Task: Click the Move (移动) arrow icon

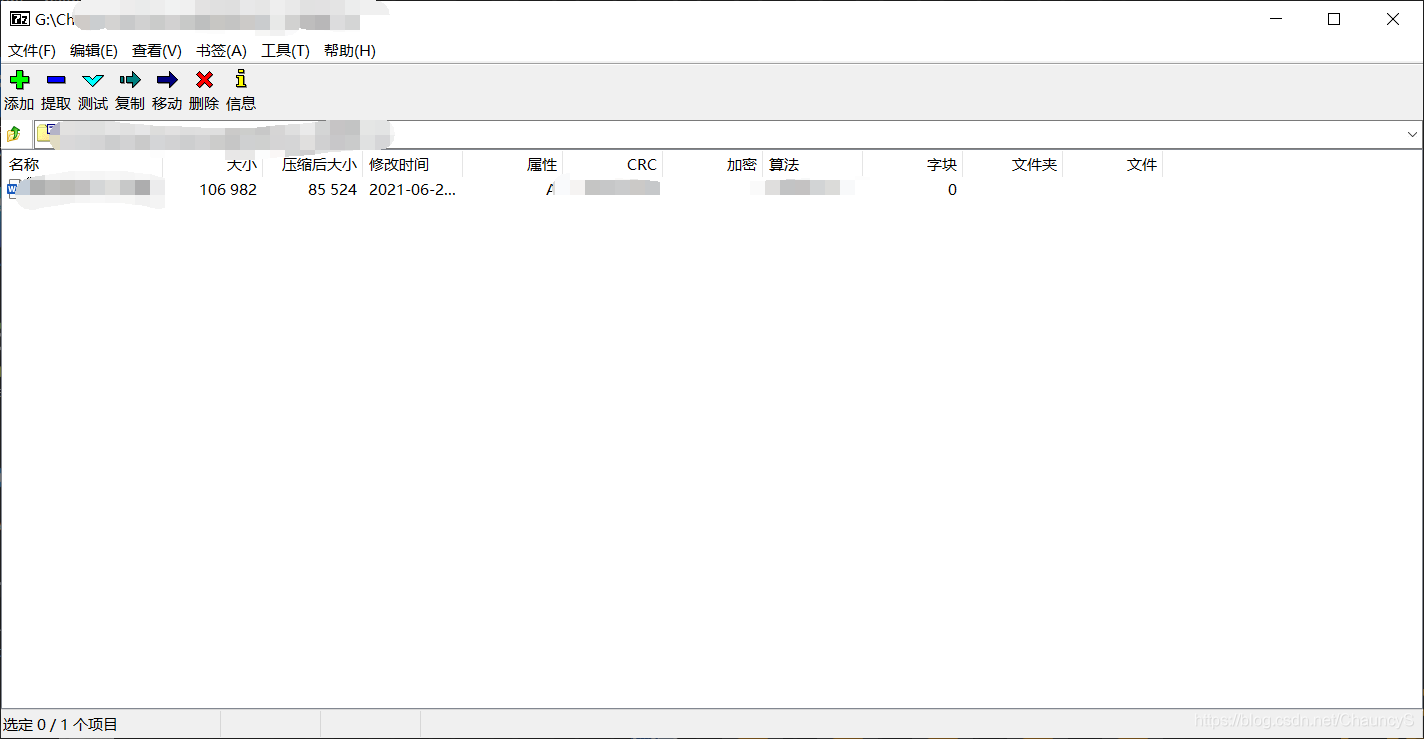Action: [x=167, y=80]
